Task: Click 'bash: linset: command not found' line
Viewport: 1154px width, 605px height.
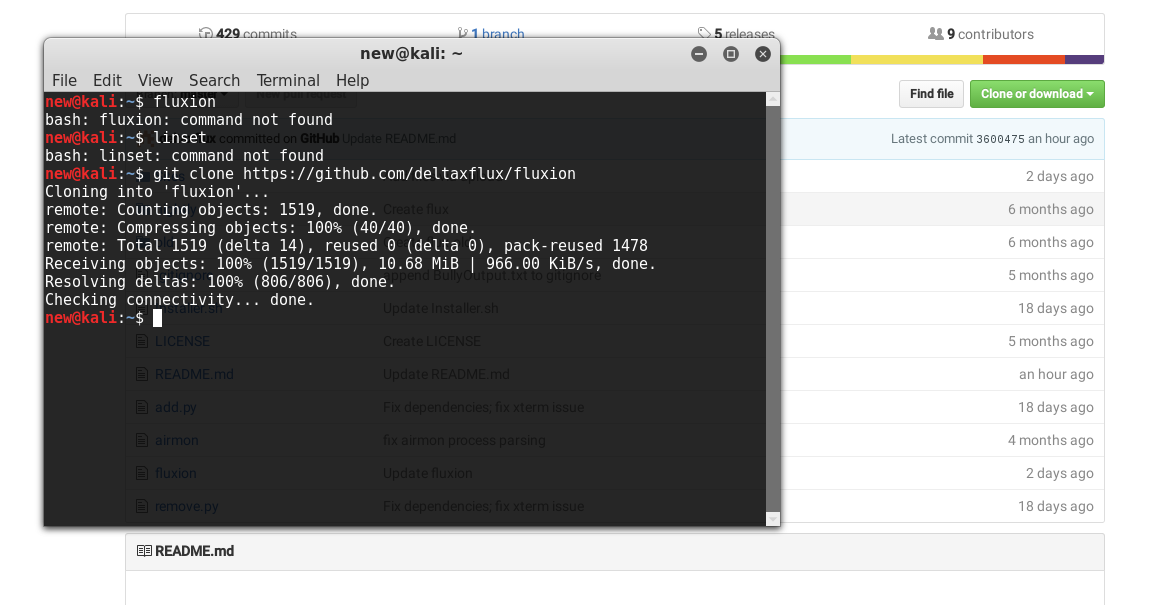Action: (184, 156)
